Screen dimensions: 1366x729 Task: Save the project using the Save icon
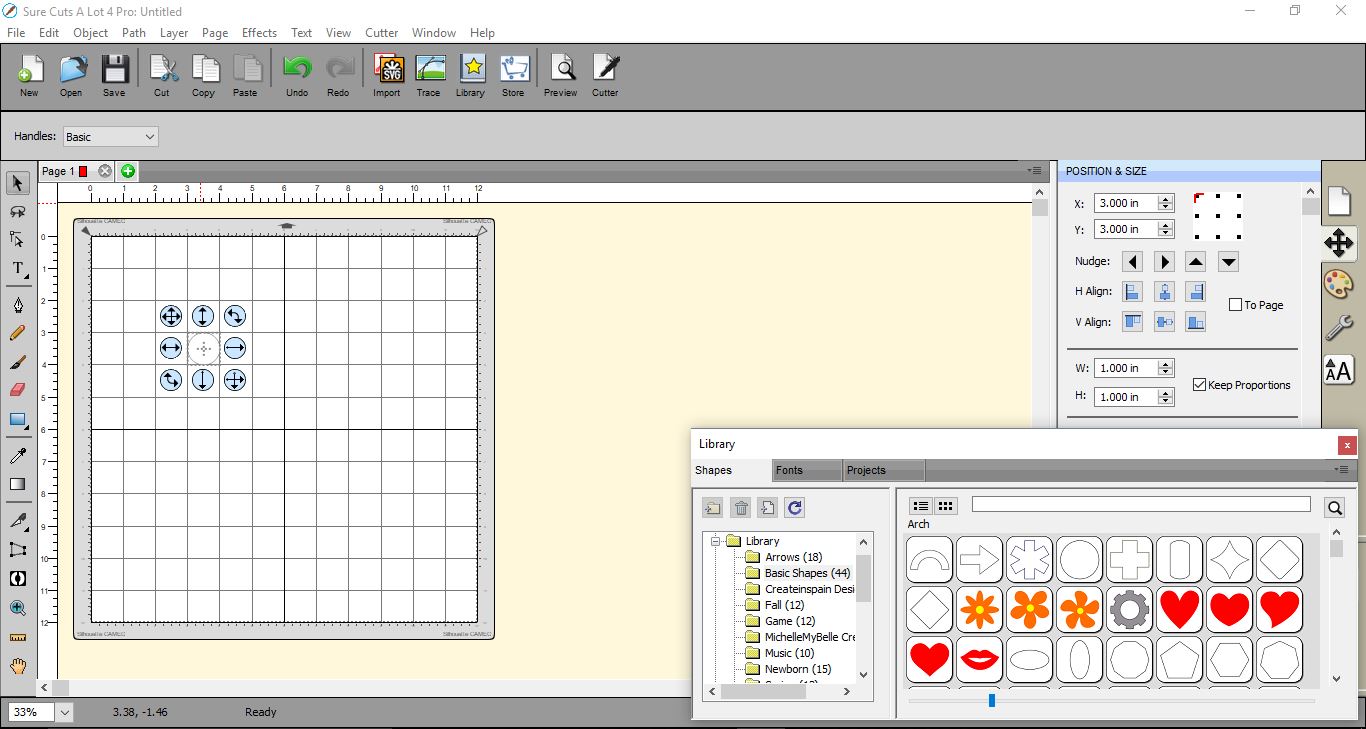point(114,74)
